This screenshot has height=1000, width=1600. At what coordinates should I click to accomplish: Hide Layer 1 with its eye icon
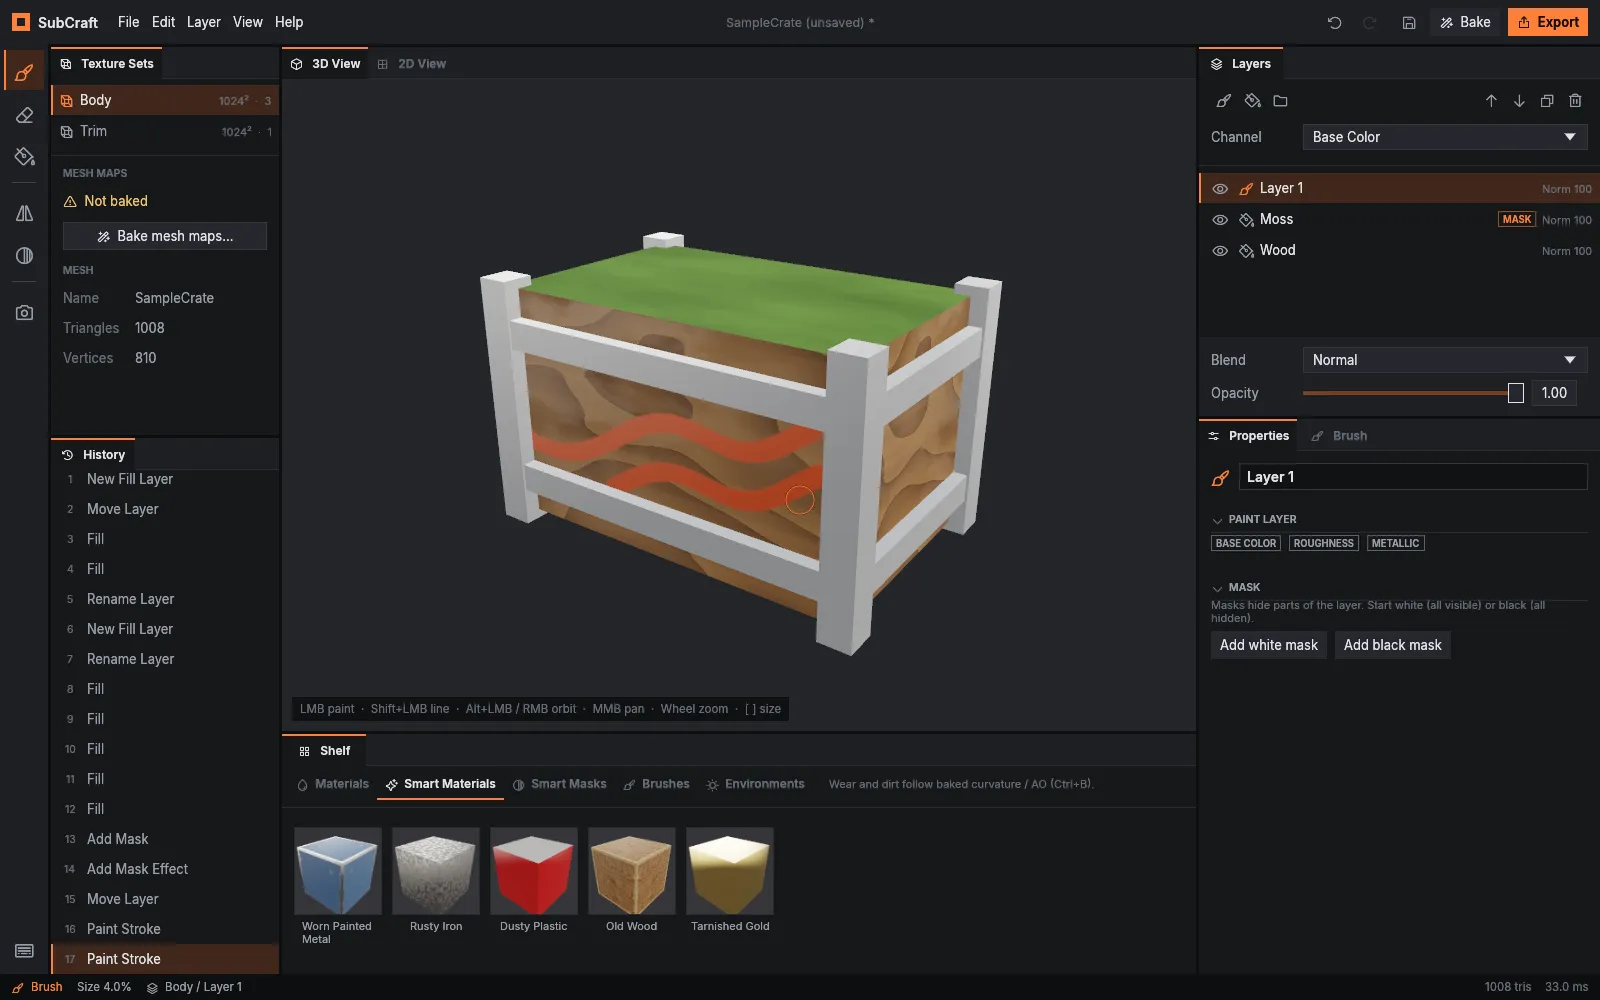(x=1220, y=189)
